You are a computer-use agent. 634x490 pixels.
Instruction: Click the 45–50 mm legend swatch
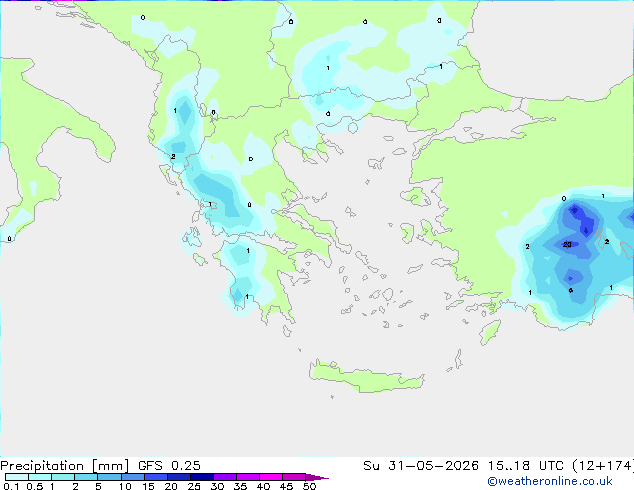tap(294, 477)
